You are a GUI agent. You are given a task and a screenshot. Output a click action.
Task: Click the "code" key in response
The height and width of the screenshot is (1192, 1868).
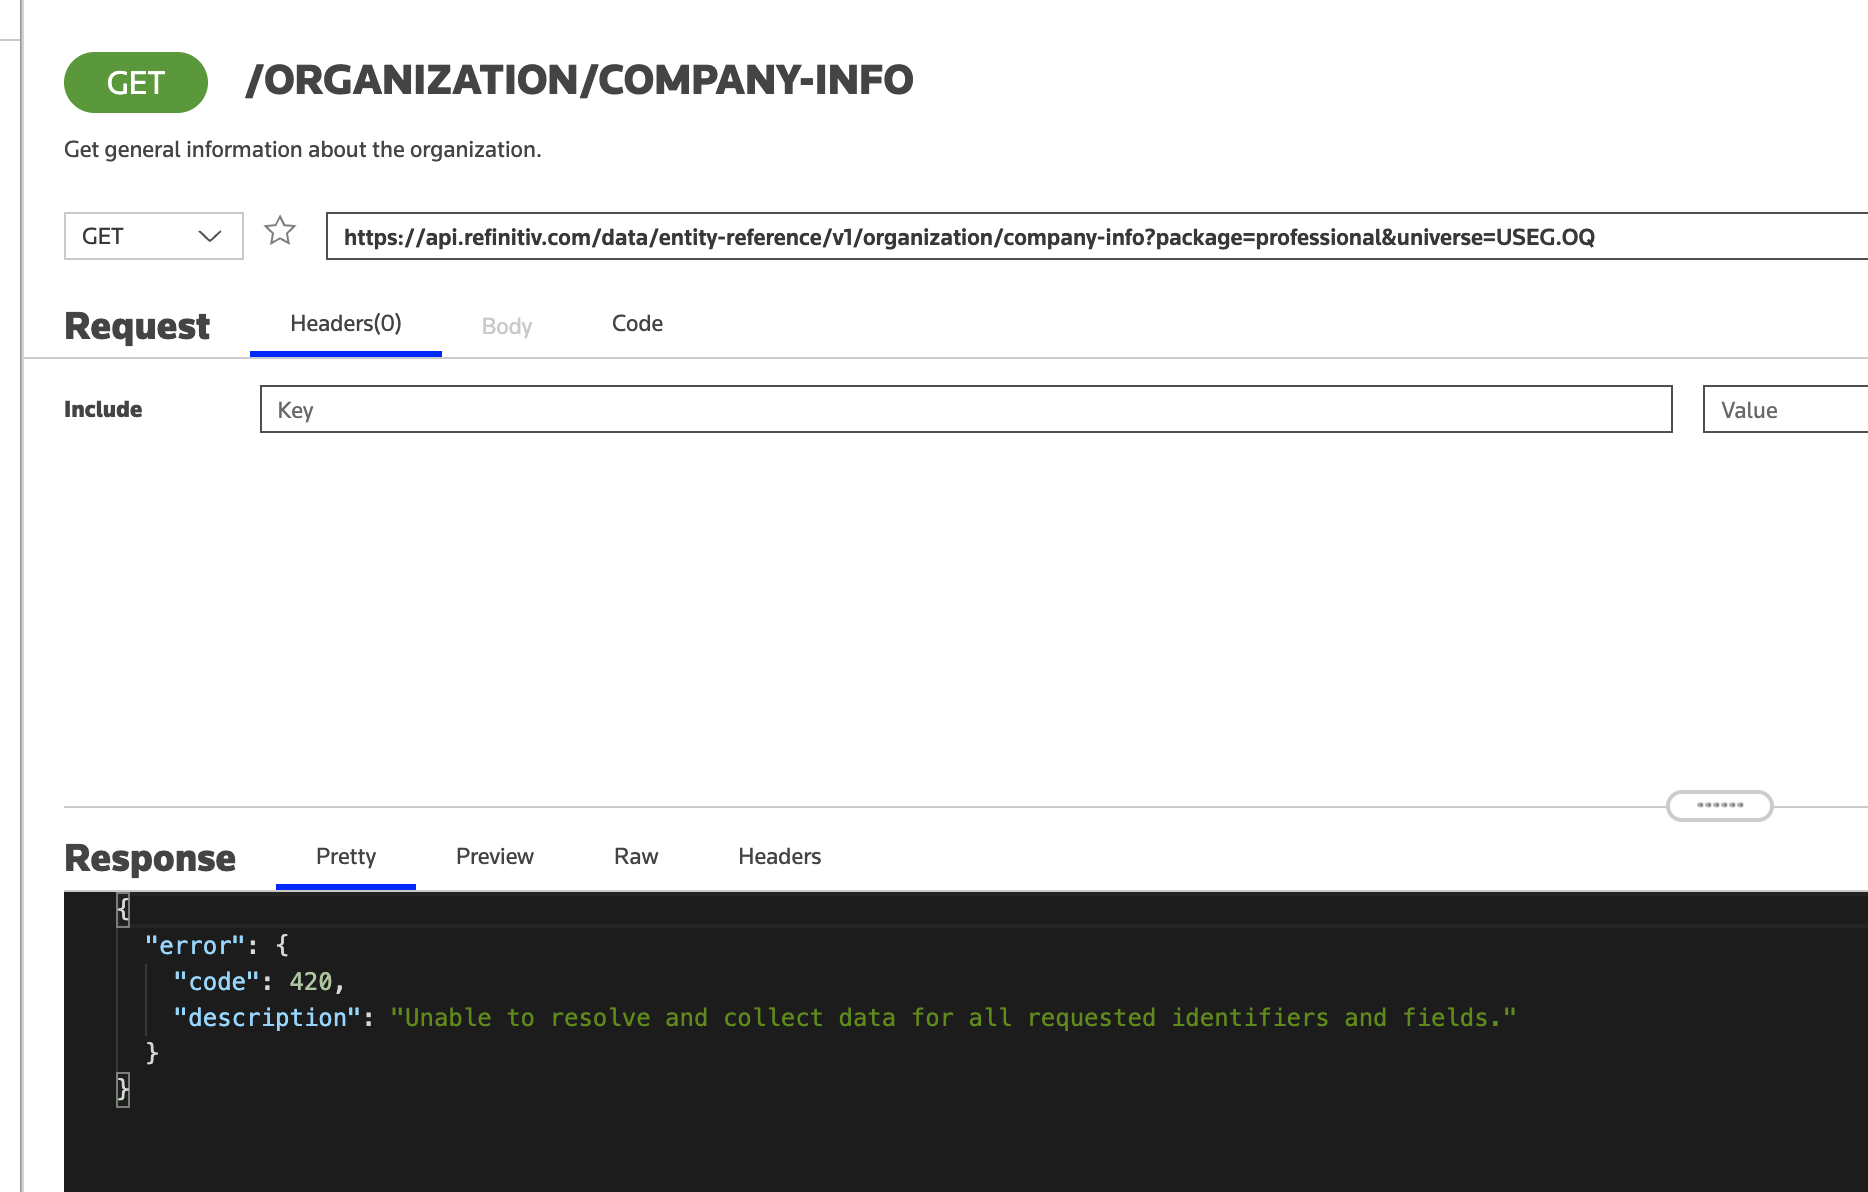pos(216,982)
